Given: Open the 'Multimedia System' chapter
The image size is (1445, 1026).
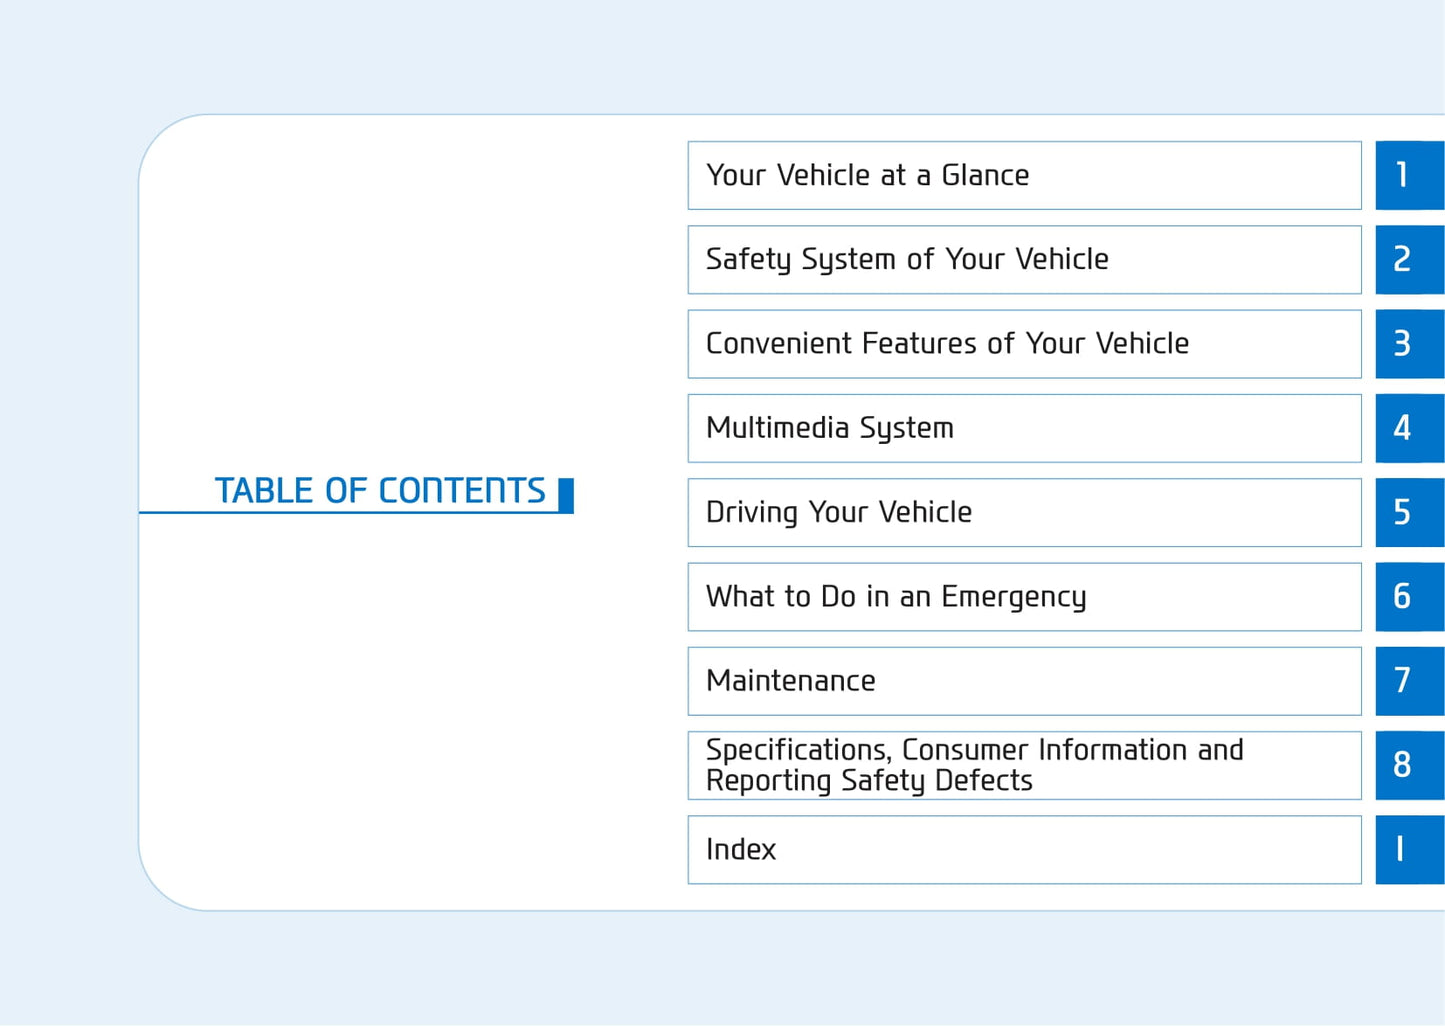Looking at the screenshot, I should tap(1024, 428).
